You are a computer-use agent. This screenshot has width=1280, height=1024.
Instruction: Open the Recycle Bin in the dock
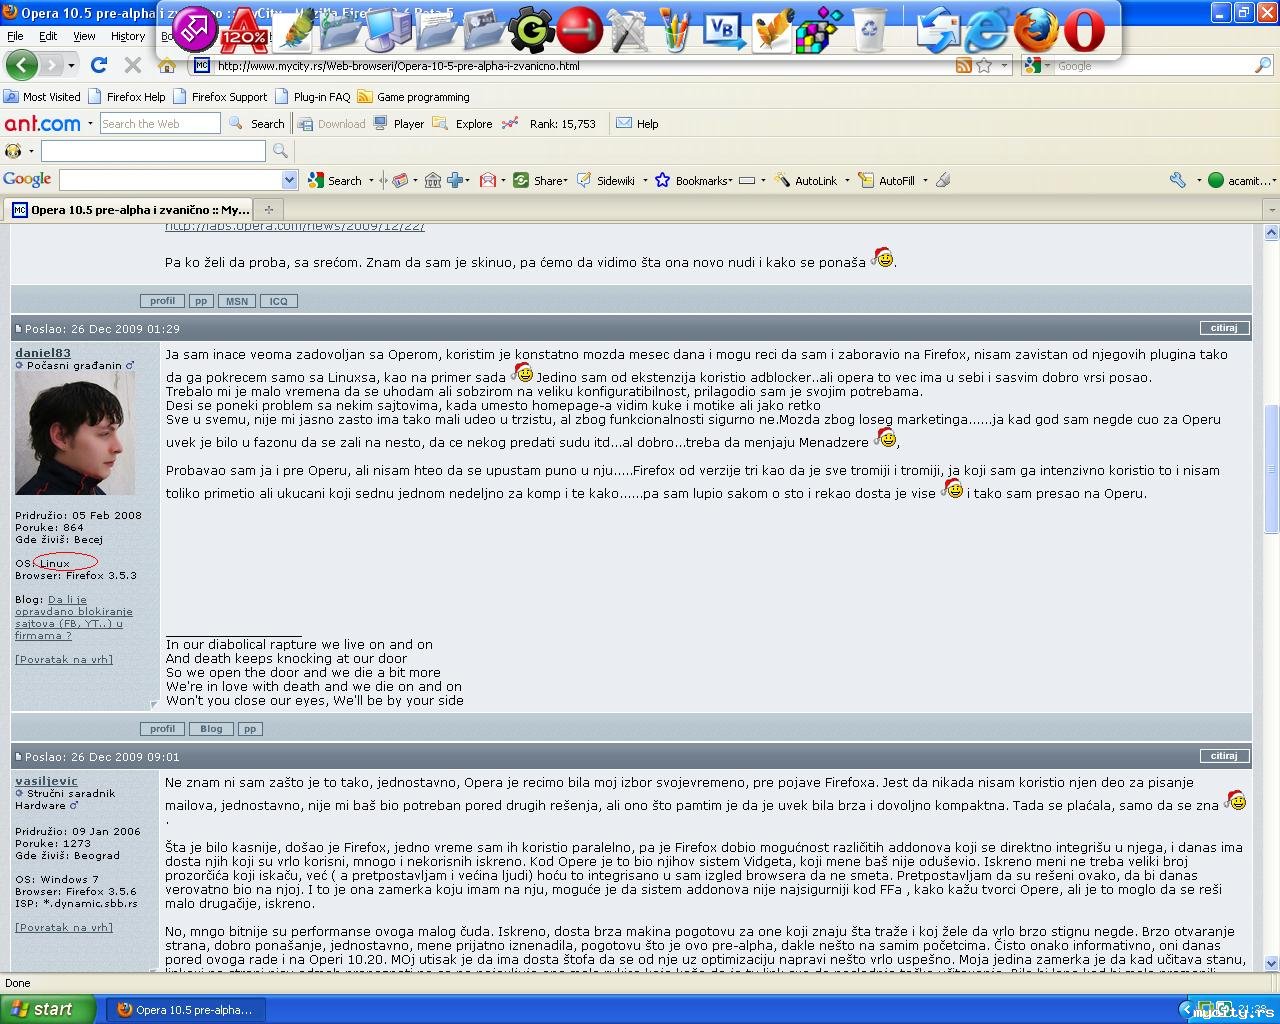(x=871, y=30)
